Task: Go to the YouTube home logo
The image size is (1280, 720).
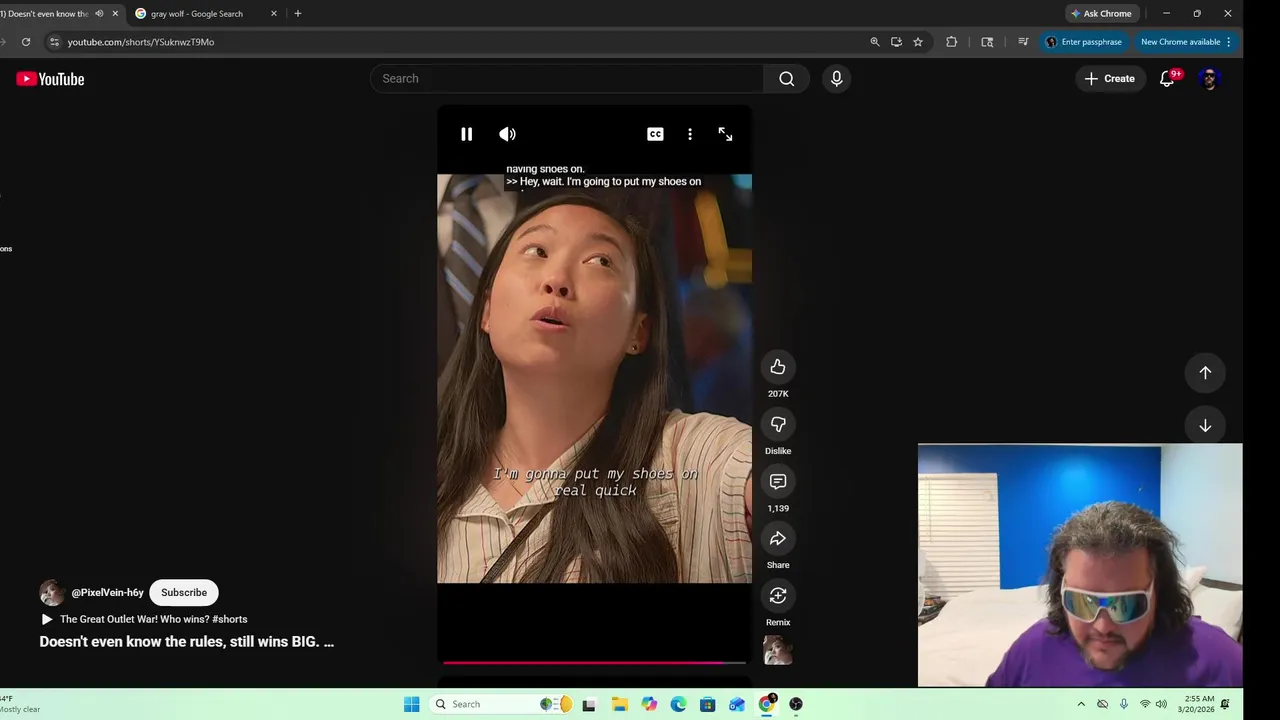Action: [50, 79]
